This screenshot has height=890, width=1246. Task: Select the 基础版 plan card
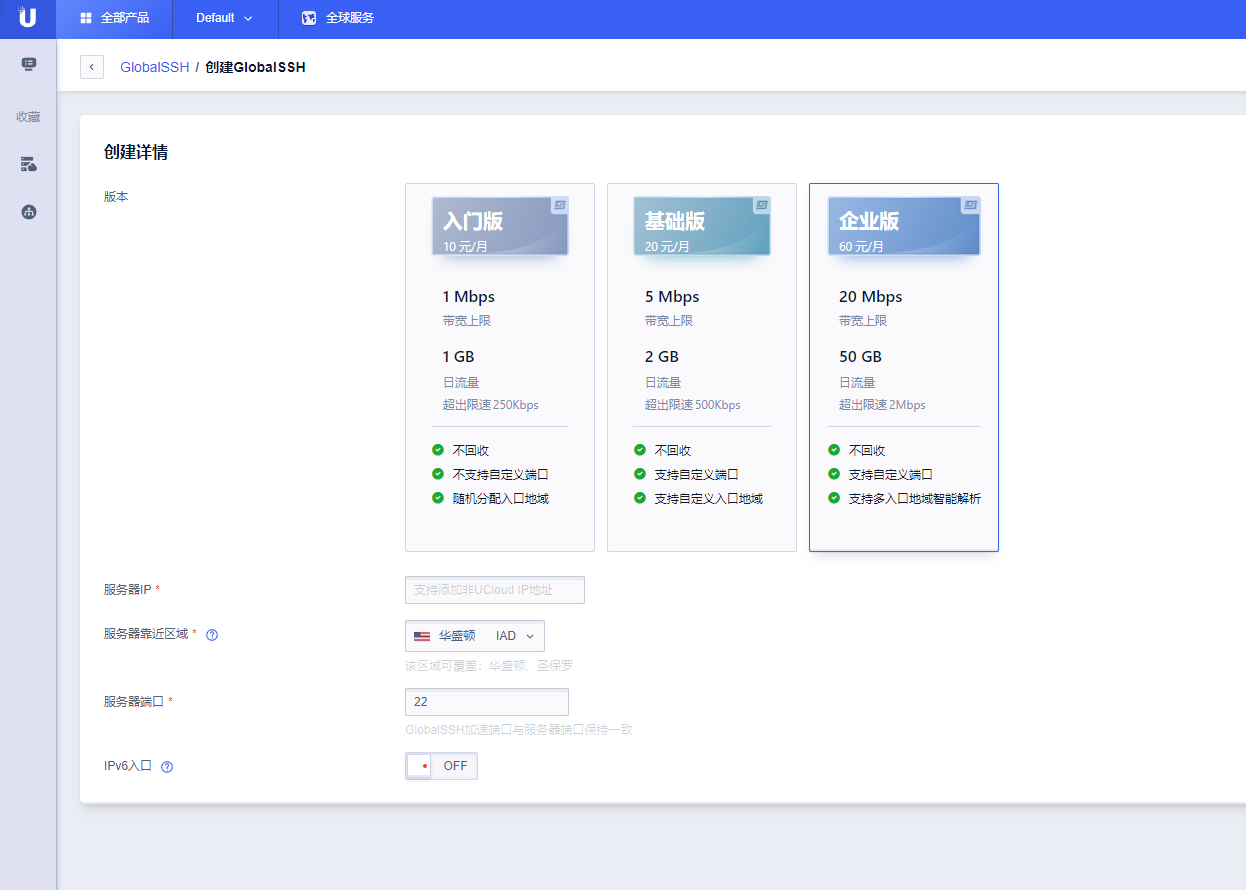(x=702, y=367)
